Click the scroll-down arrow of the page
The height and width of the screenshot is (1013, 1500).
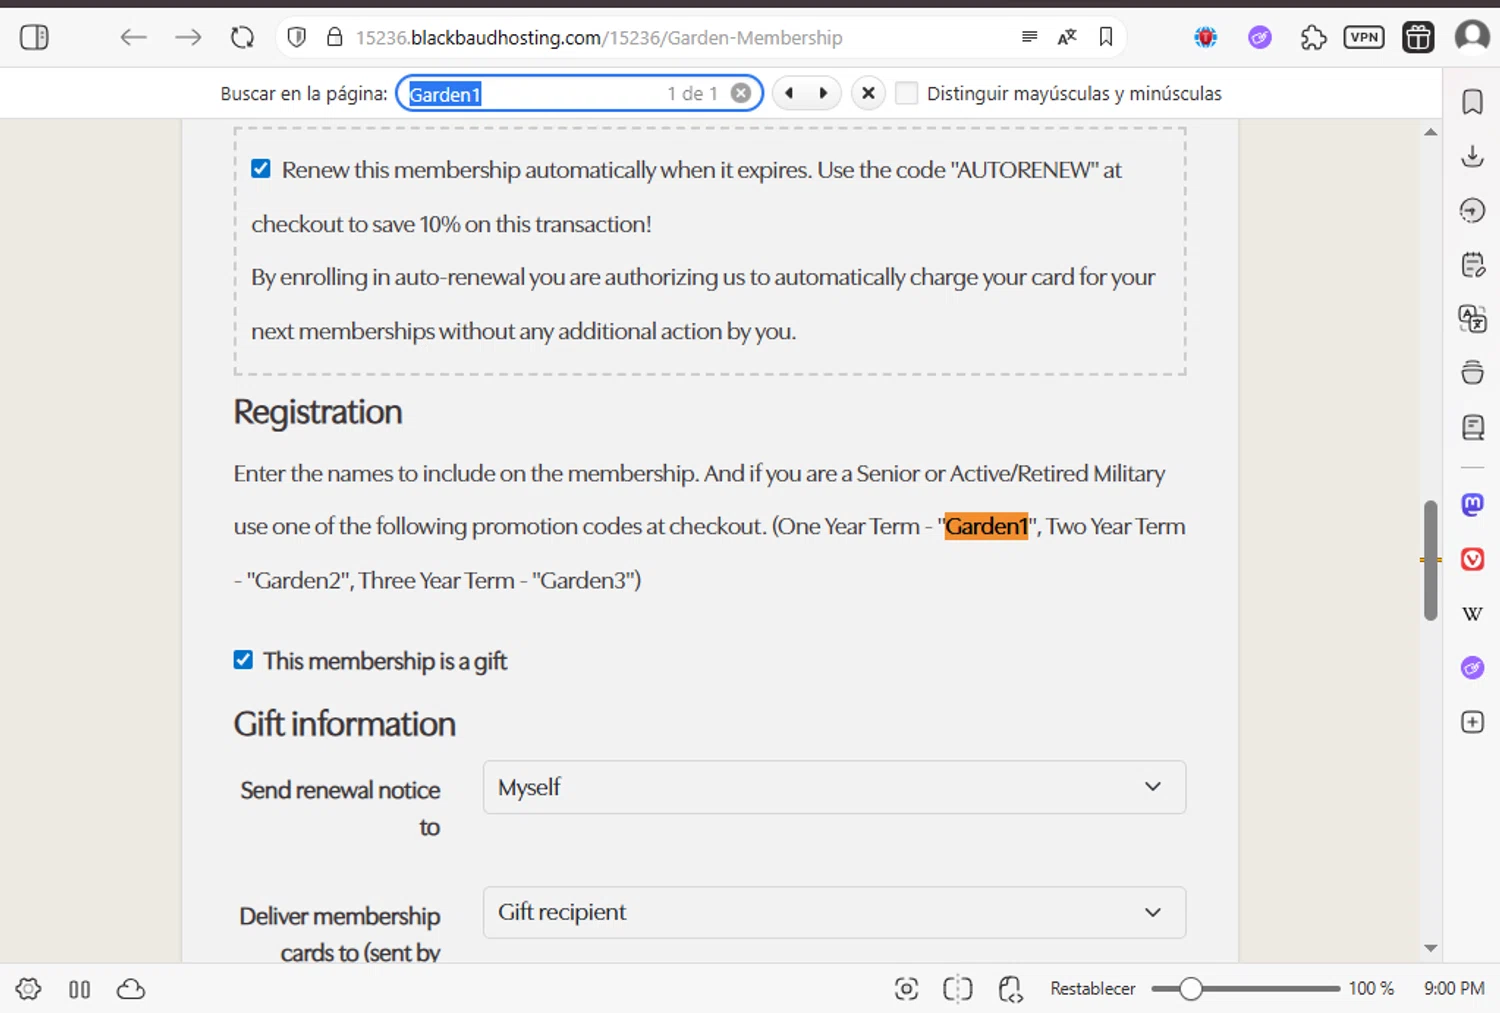click(1430, 948)
